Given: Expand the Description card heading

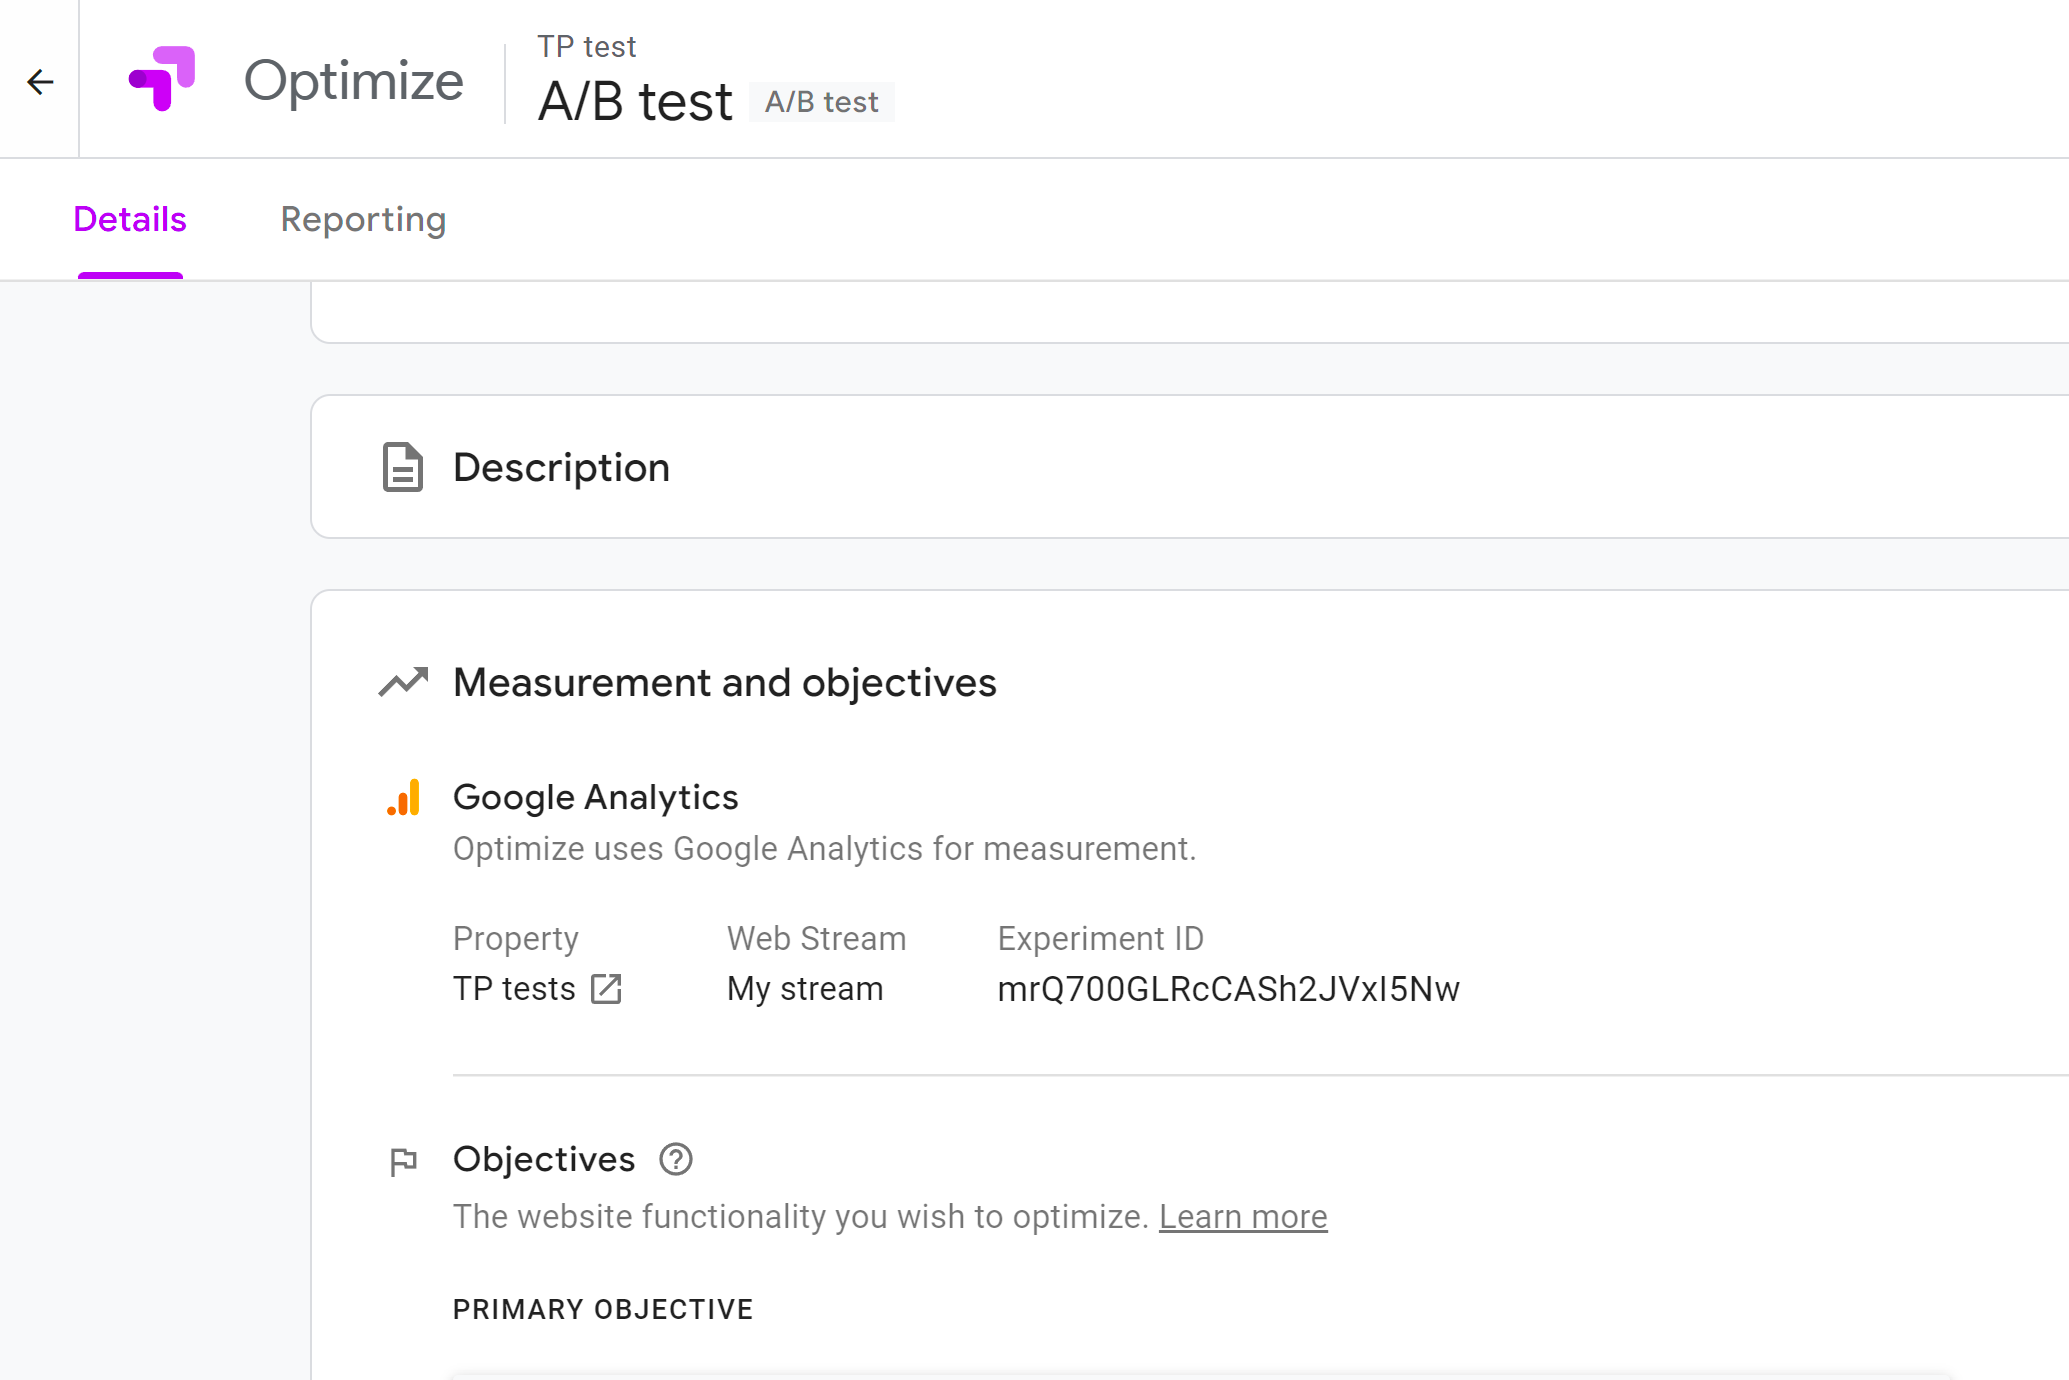Looking at the screenshot, I should click(561, 467).
